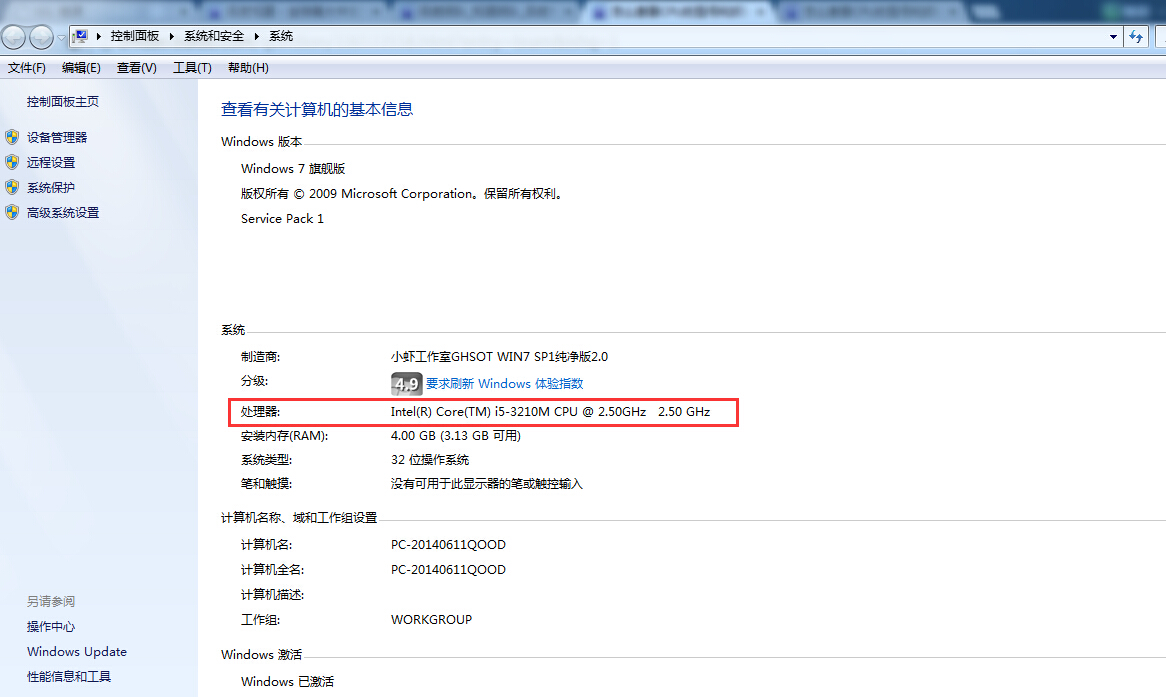Click the 4.00 GB RAM value
The image size is (1166, 697).
pos(456,436)
